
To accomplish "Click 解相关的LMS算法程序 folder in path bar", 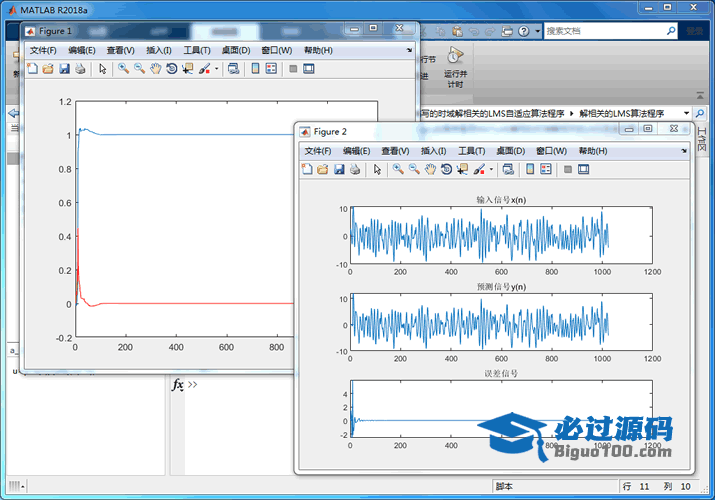I will 622,113.
